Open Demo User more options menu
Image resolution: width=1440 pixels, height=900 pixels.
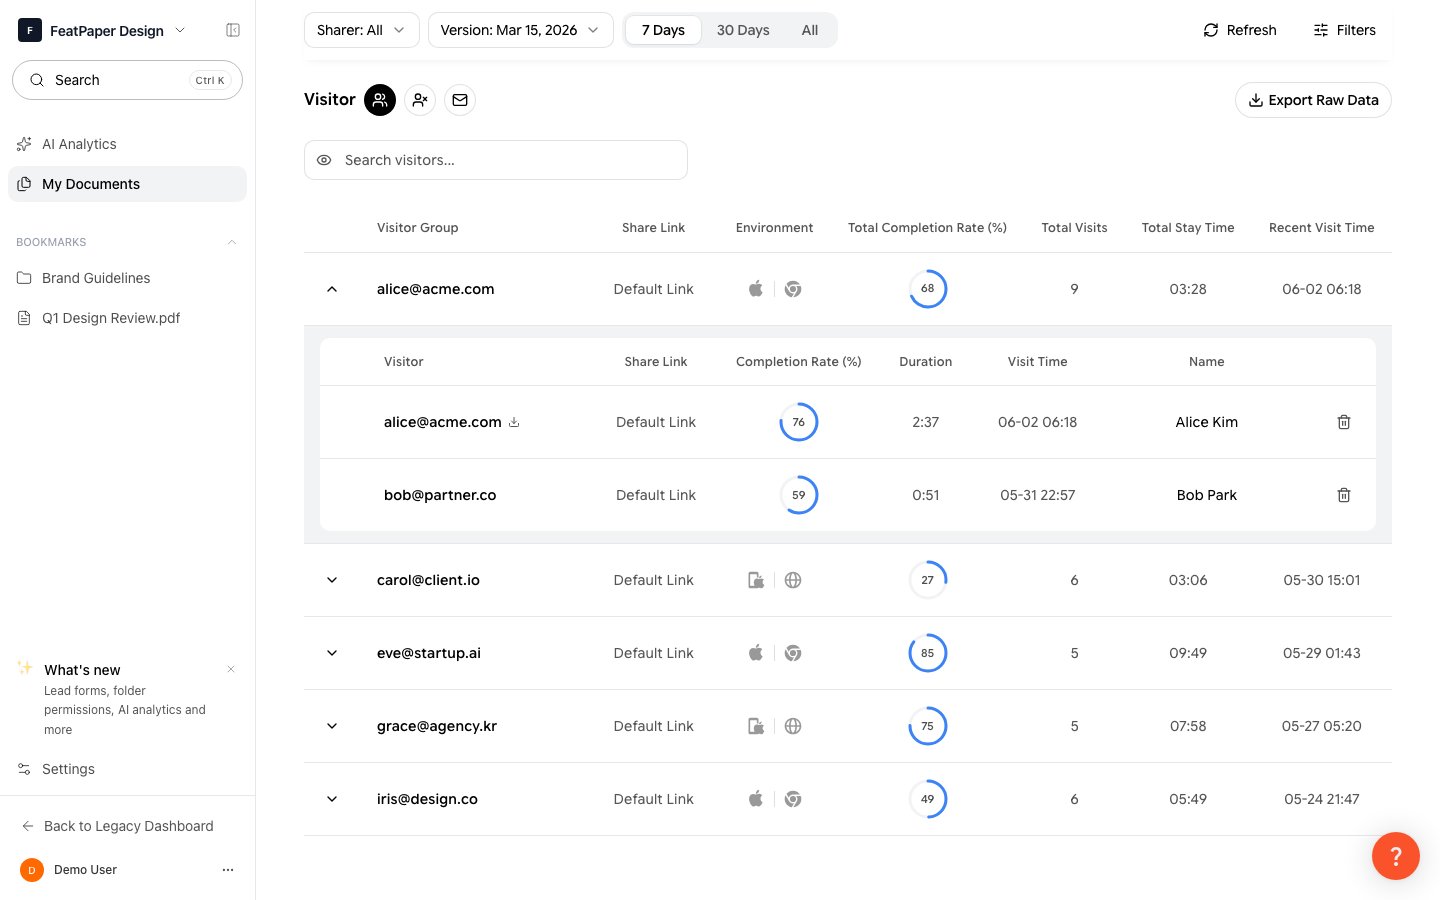point(228,870)
